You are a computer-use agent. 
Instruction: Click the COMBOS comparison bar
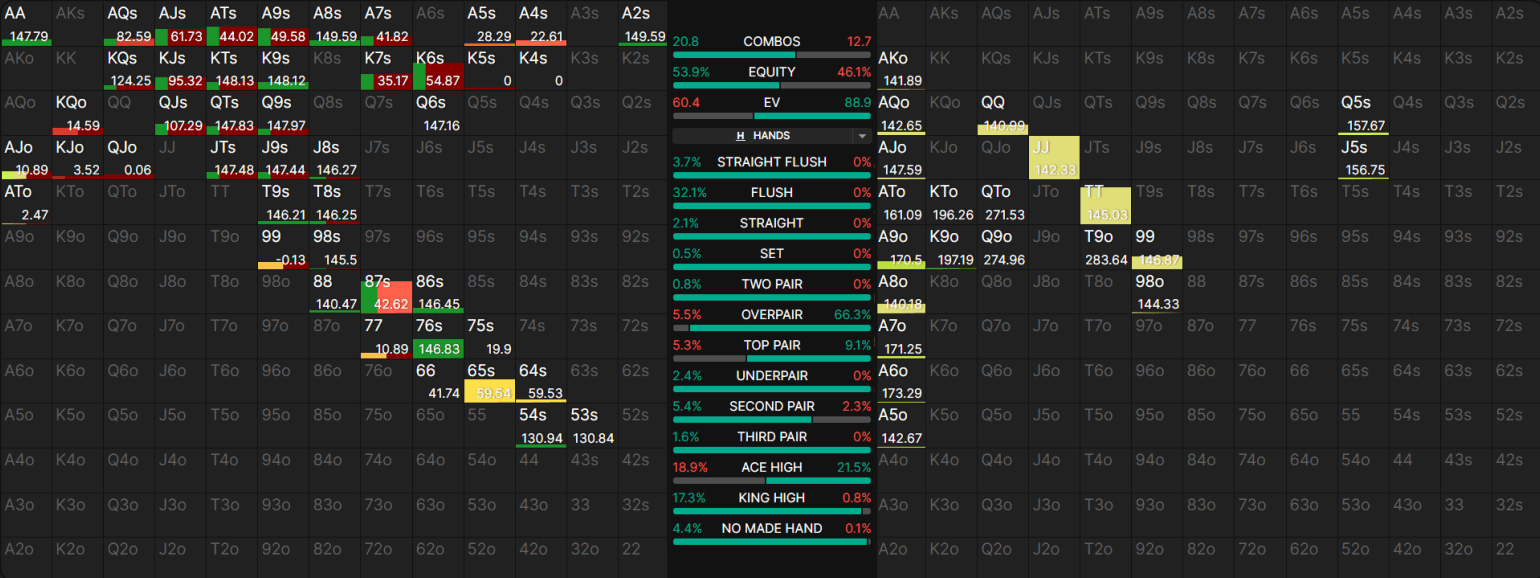771,54
